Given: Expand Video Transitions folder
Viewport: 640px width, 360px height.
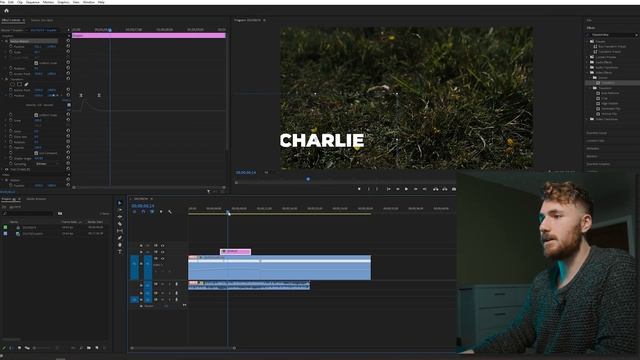Looking at the screenshot, I should pos(588,119).
